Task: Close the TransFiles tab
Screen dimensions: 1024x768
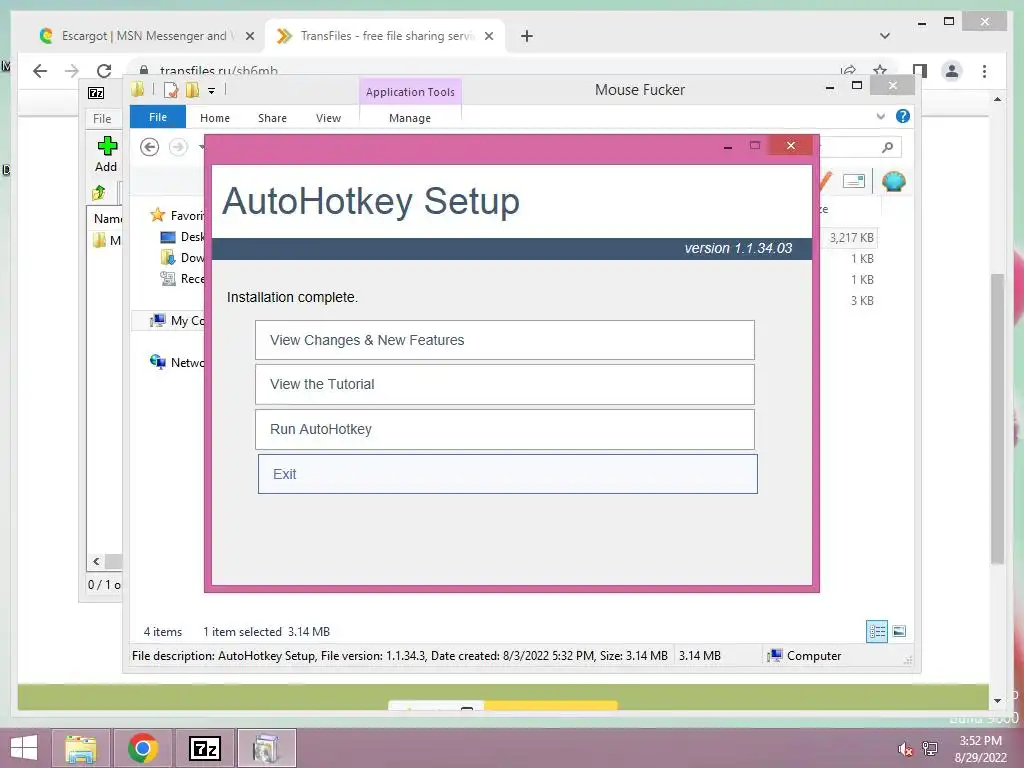Action: click(x=488, y=36)
